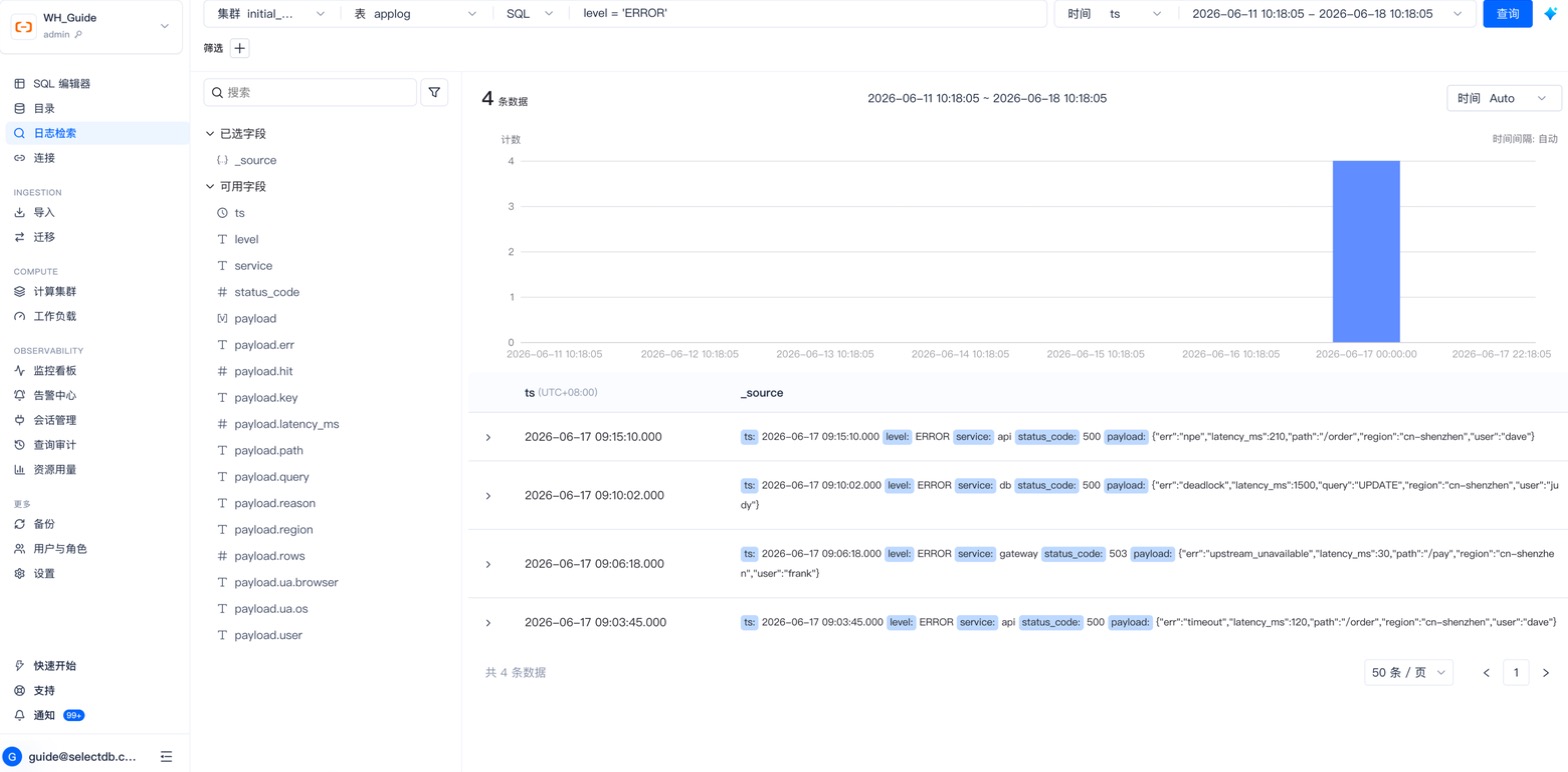Click the AI sparkle icon beside query button
1568x772 pixels.
click(x=1550, y=14)
